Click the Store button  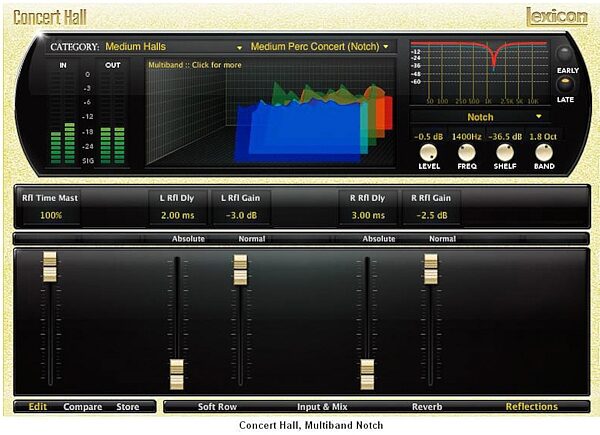pos(128,406)
